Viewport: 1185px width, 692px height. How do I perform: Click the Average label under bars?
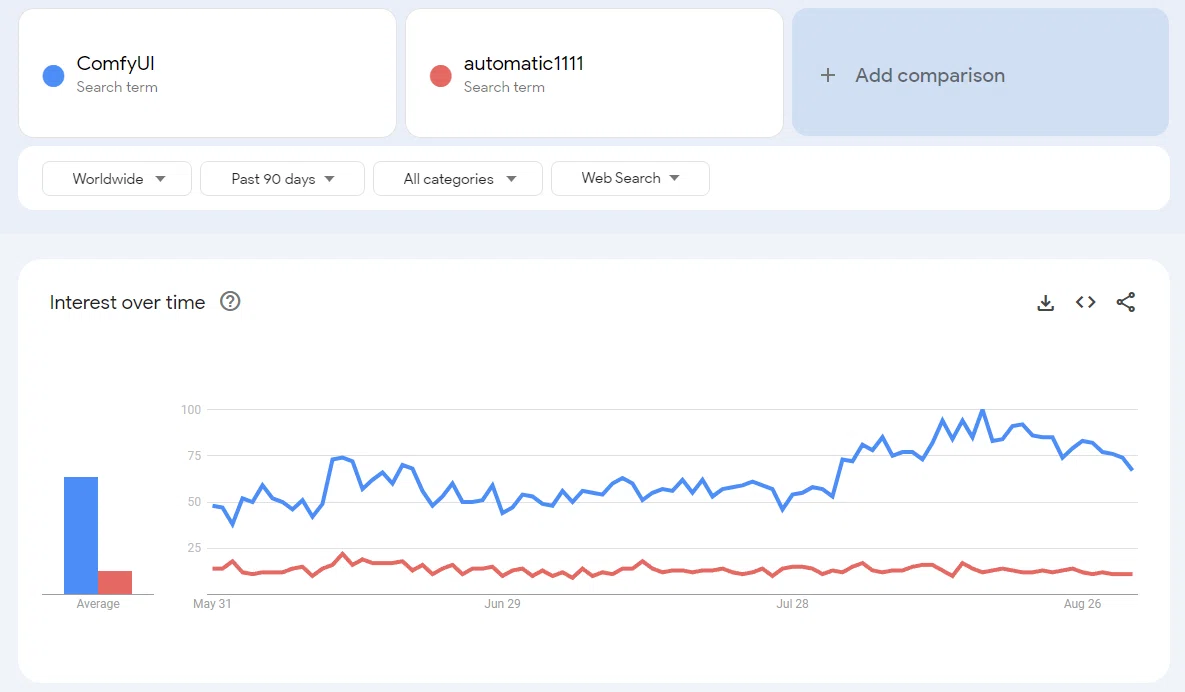pyautogui.click(x=98, y=604)
